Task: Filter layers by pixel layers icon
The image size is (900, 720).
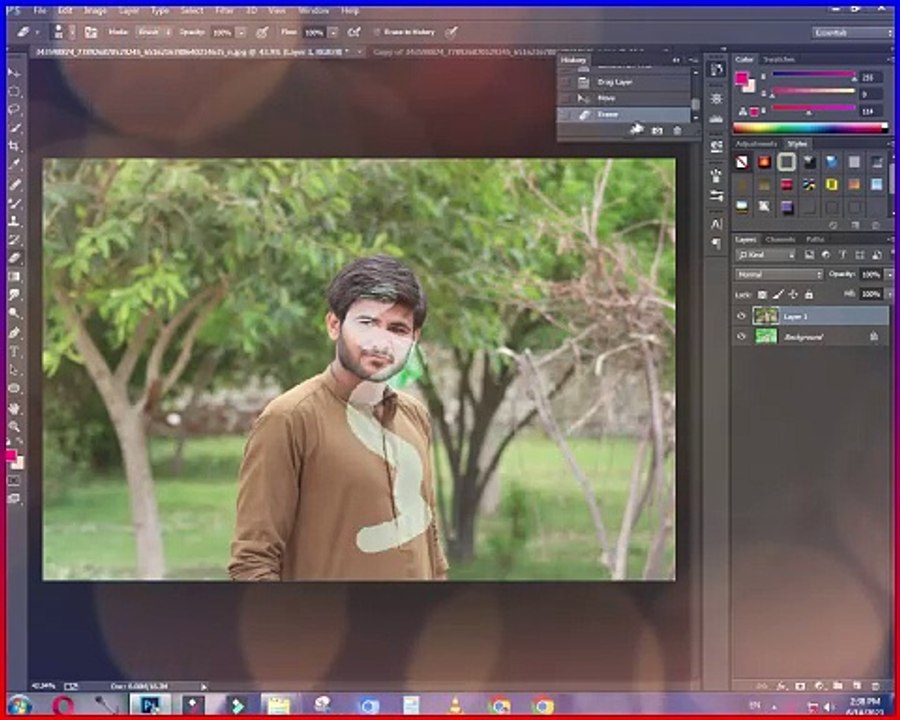Action: pos(809,255)
